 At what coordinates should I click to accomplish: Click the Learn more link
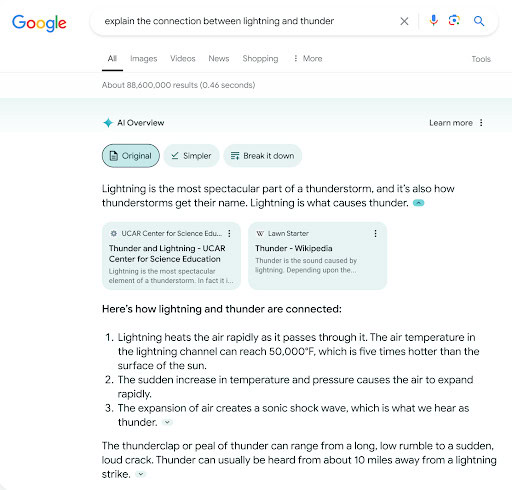coord(451,123)
